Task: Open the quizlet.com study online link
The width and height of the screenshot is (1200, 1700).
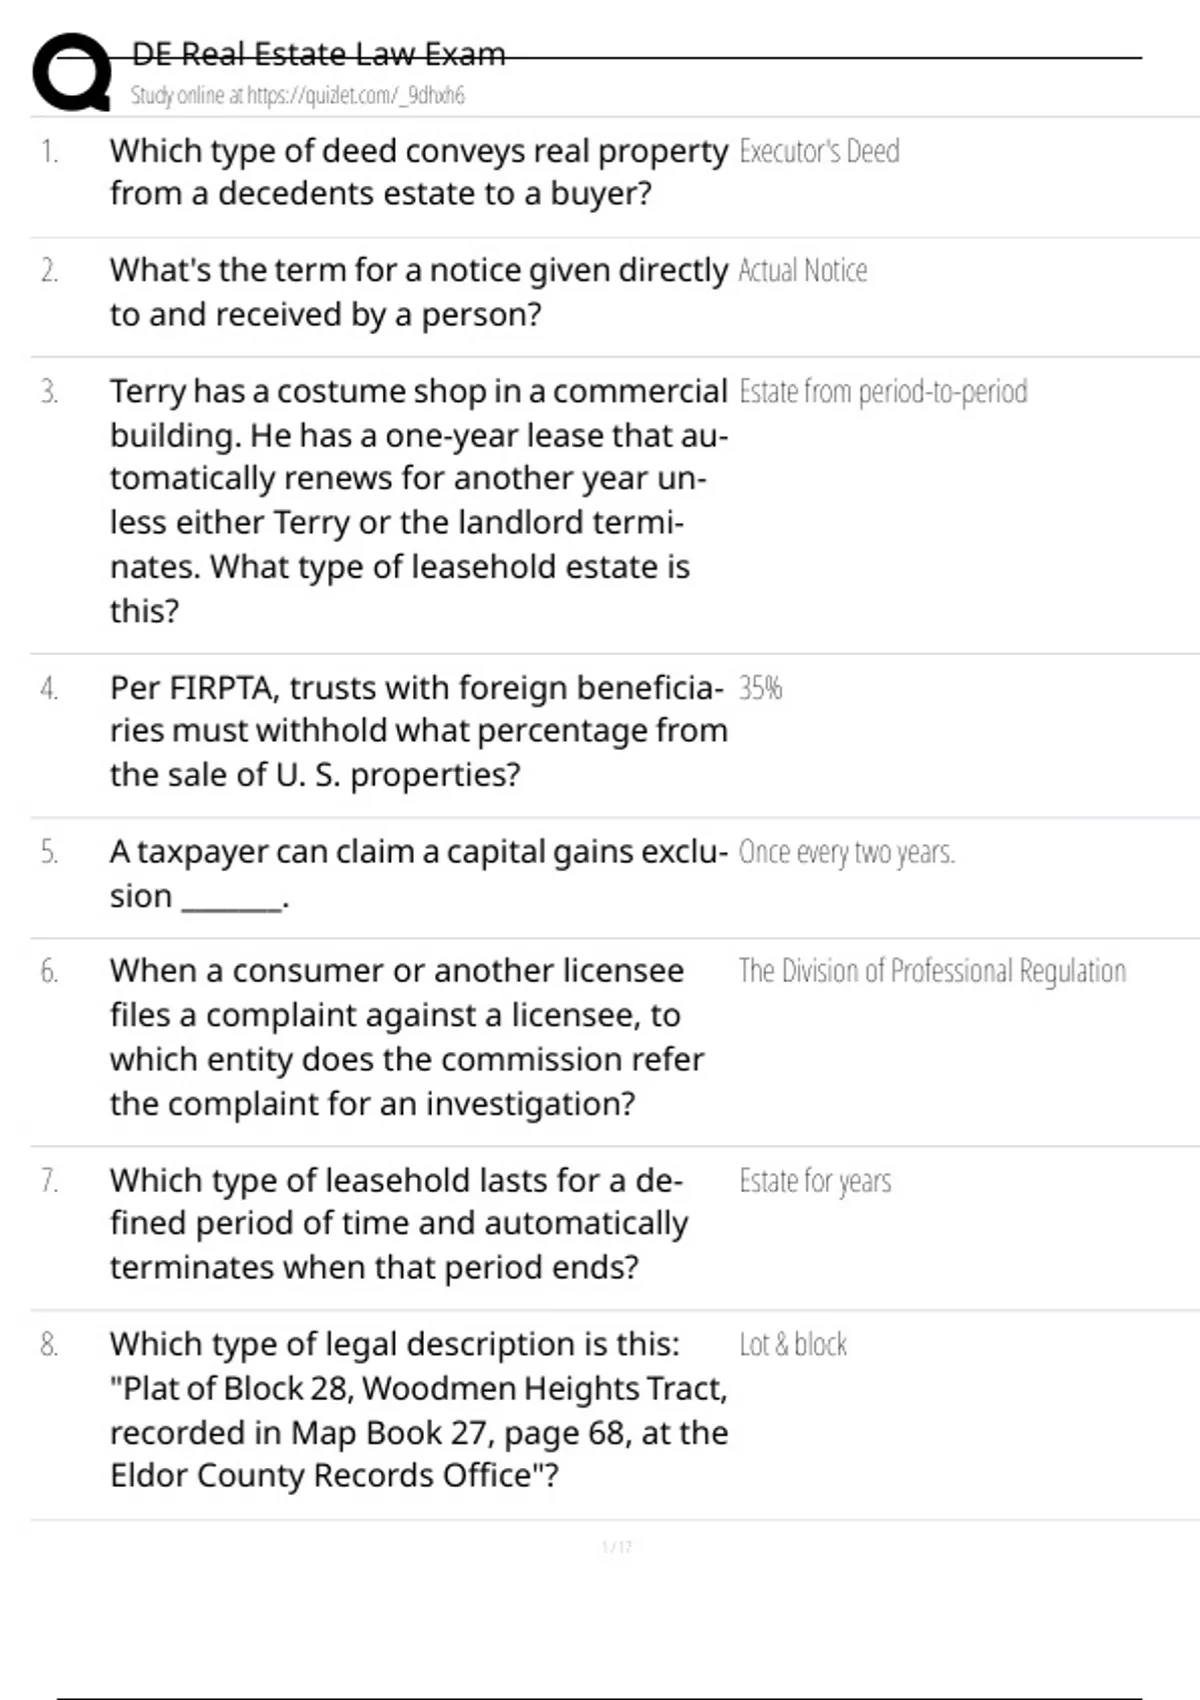Action: [298, 95]
